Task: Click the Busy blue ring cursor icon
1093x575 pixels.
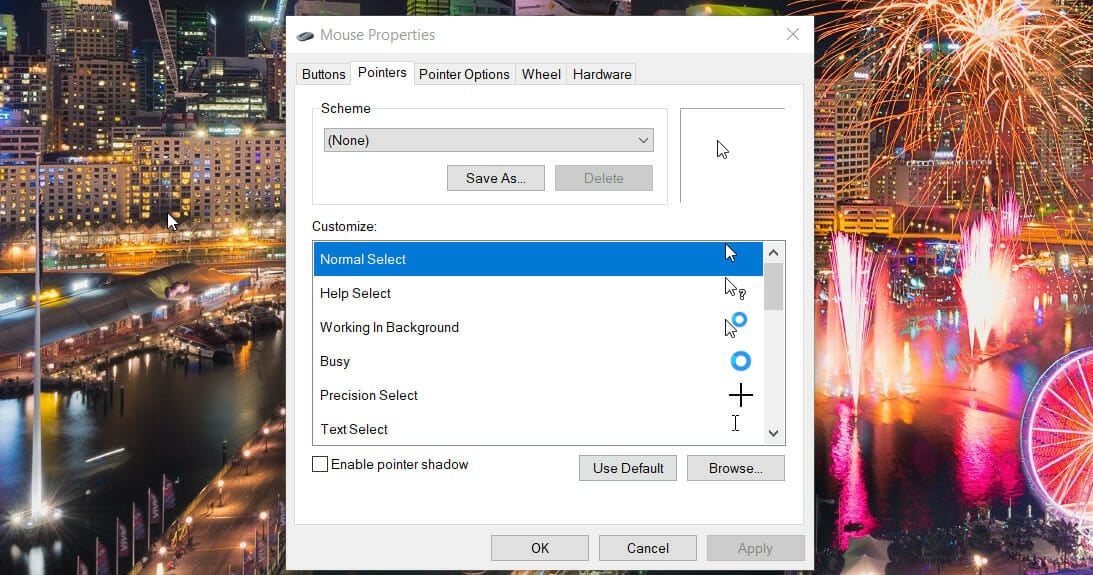Action: (x=740, y=361)
